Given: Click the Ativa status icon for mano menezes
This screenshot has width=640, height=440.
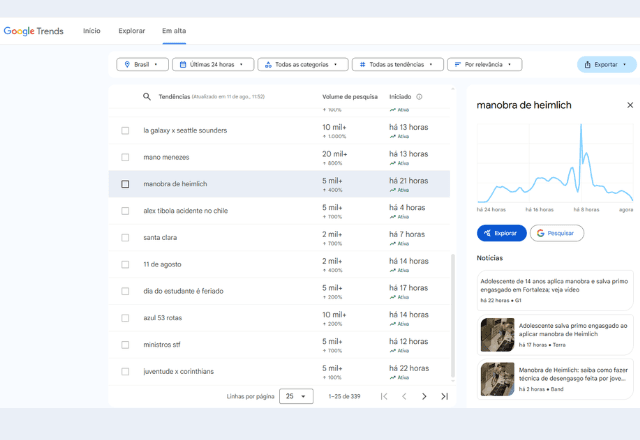Looking at the screenshot, I should (393, 163).
